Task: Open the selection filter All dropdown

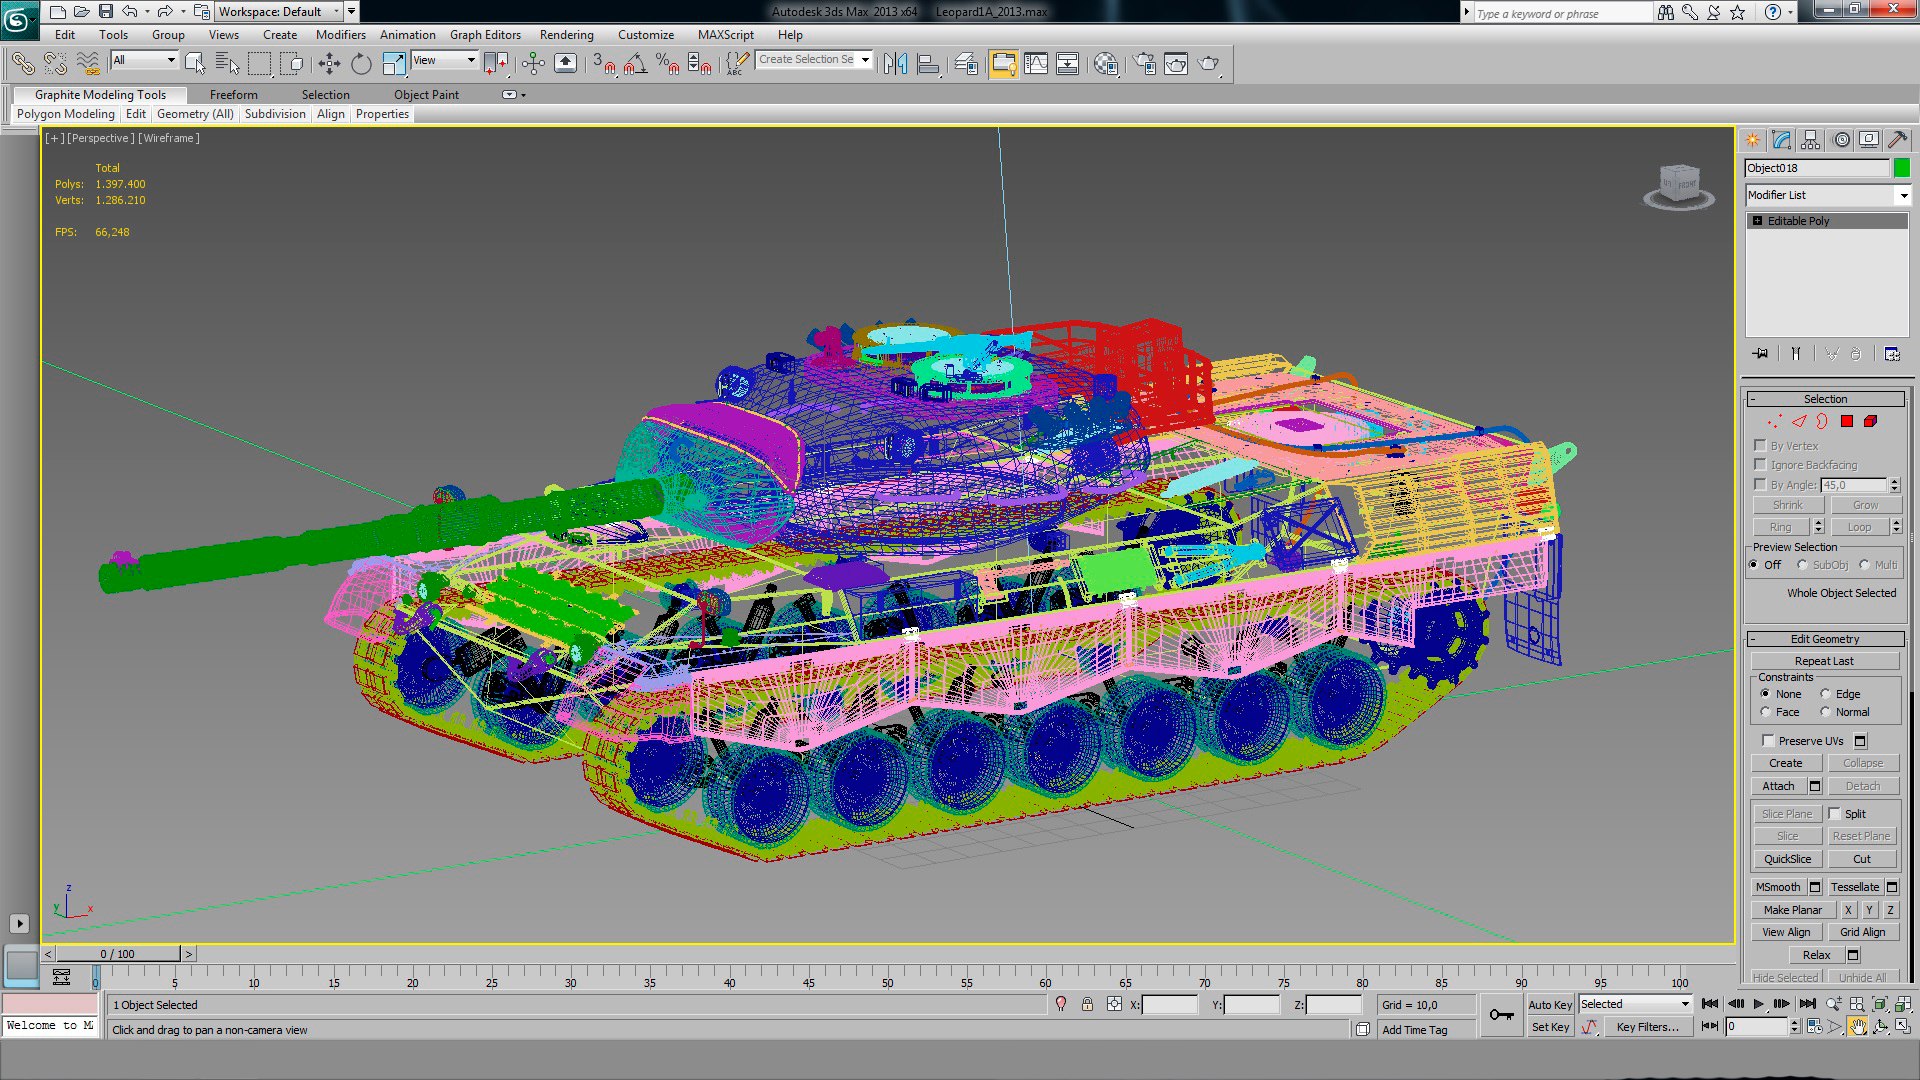Action: [144, 60]
